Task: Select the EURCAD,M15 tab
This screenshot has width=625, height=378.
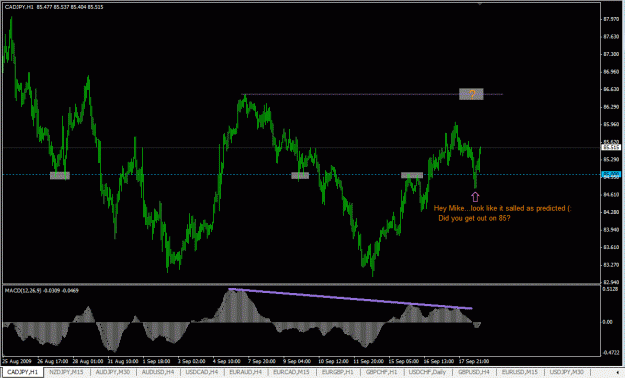Action: (x=291, y=372)
